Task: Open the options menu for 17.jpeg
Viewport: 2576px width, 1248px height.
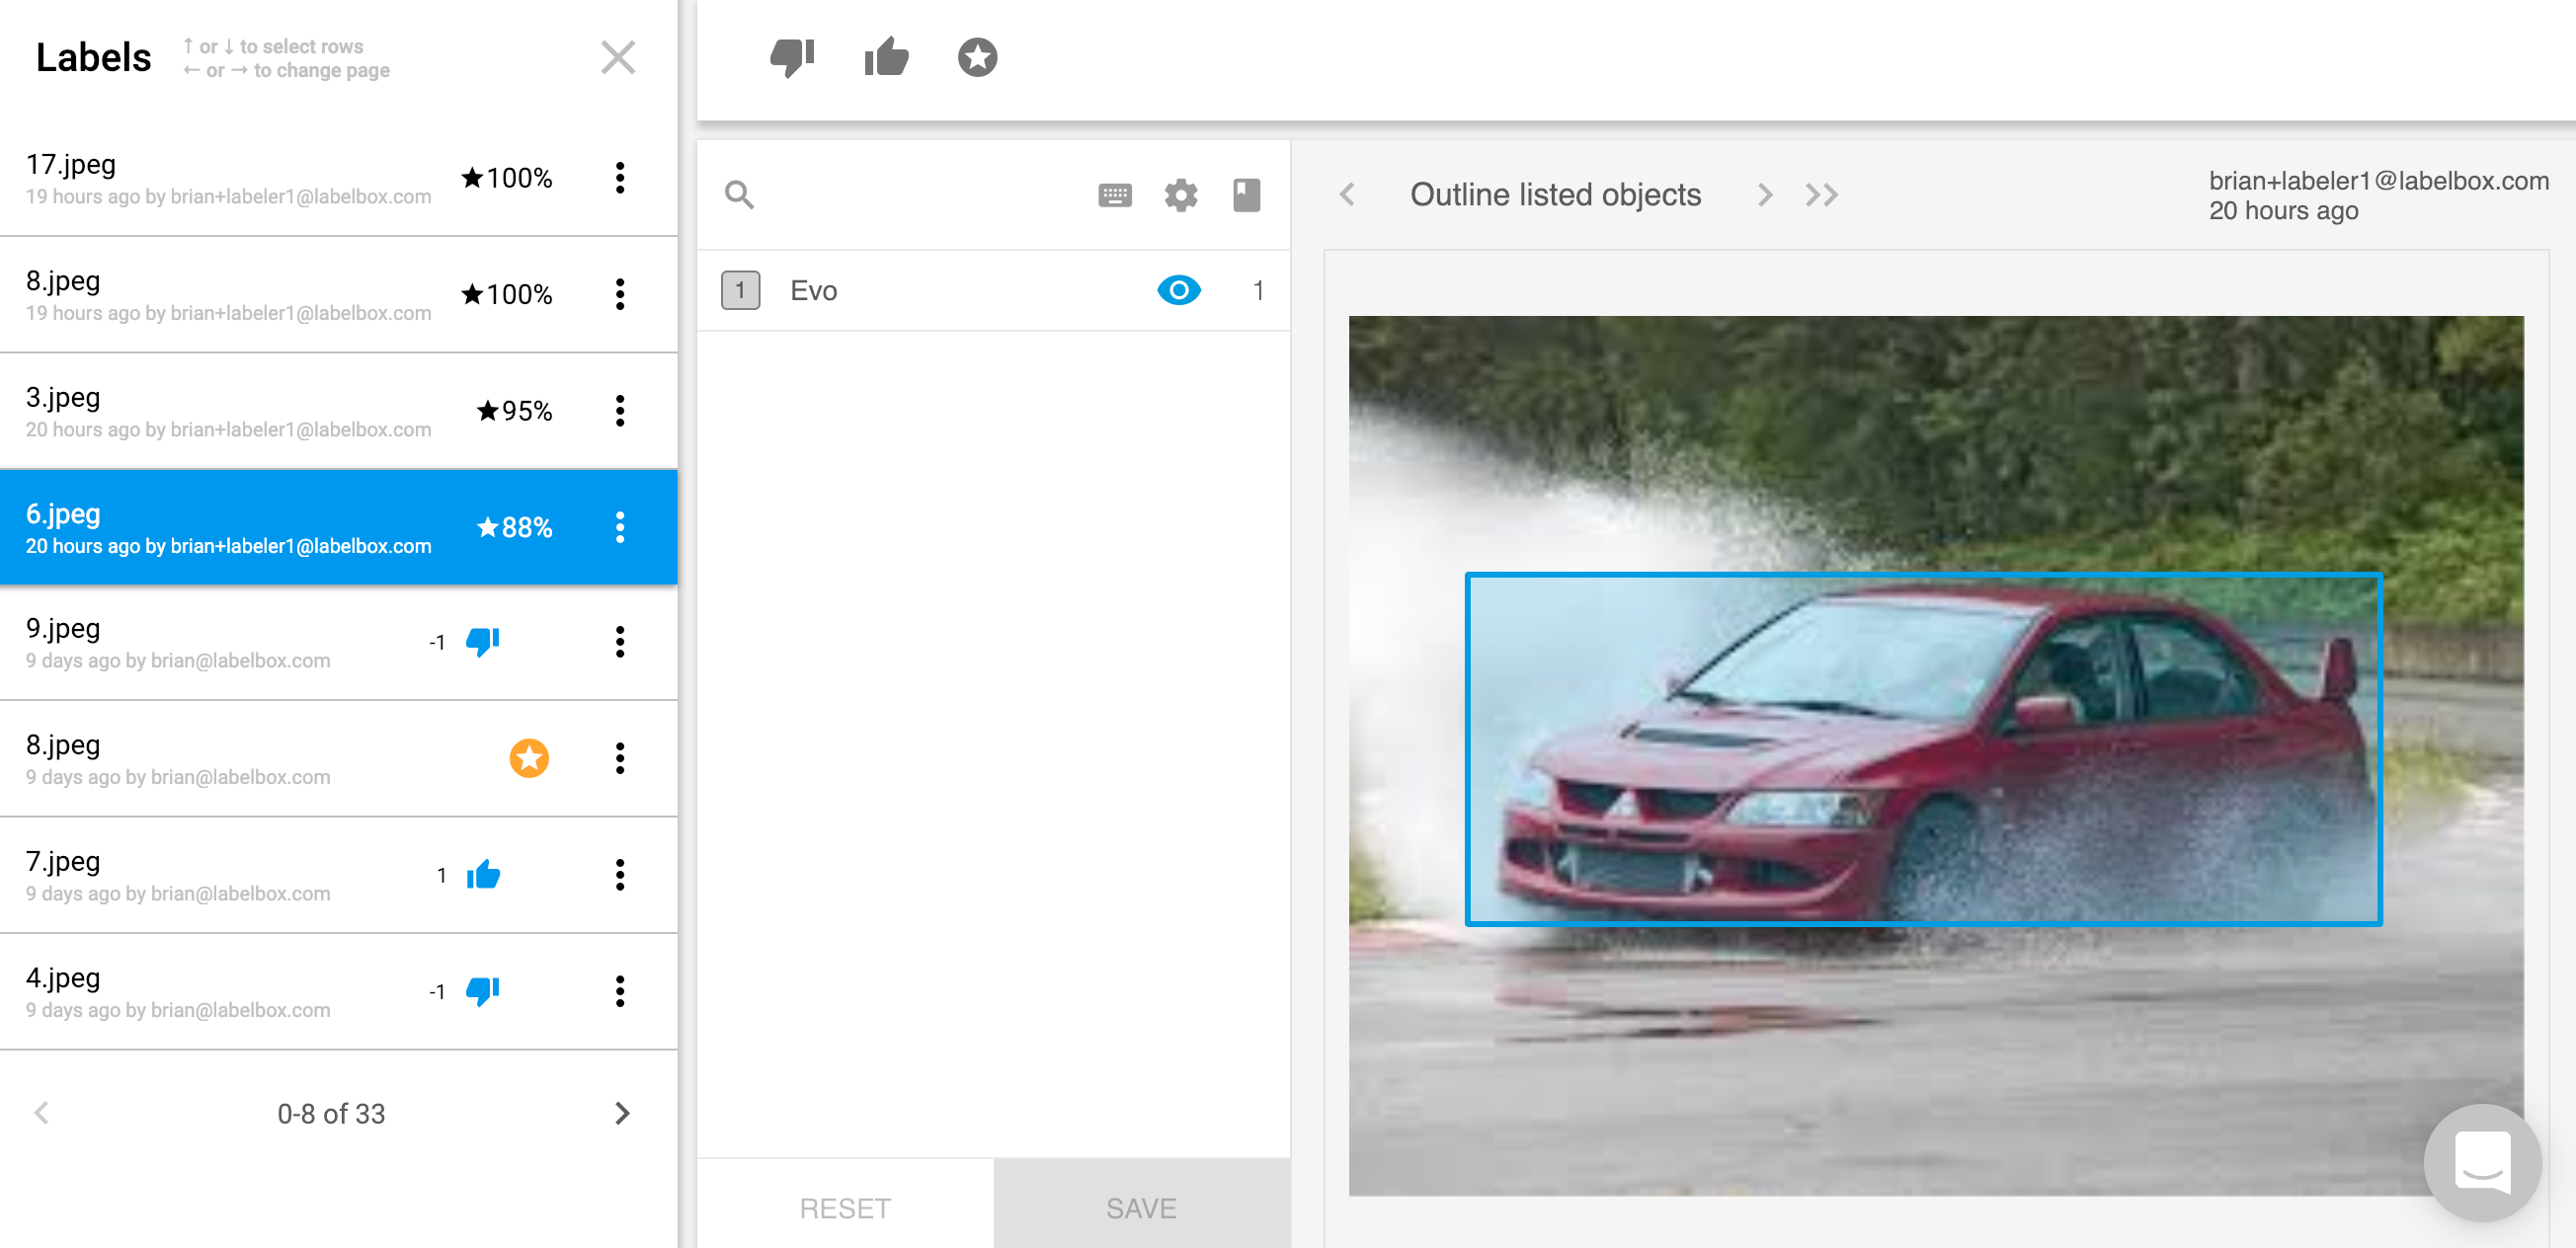Action: [620, 178]
